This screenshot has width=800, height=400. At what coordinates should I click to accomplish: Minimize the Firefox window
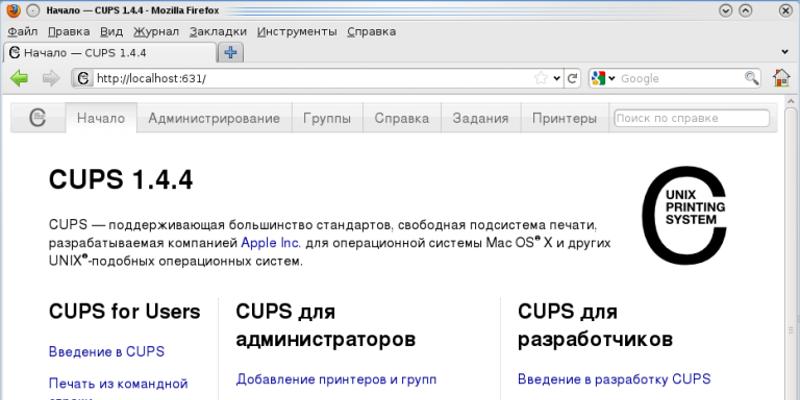[726, 11]
